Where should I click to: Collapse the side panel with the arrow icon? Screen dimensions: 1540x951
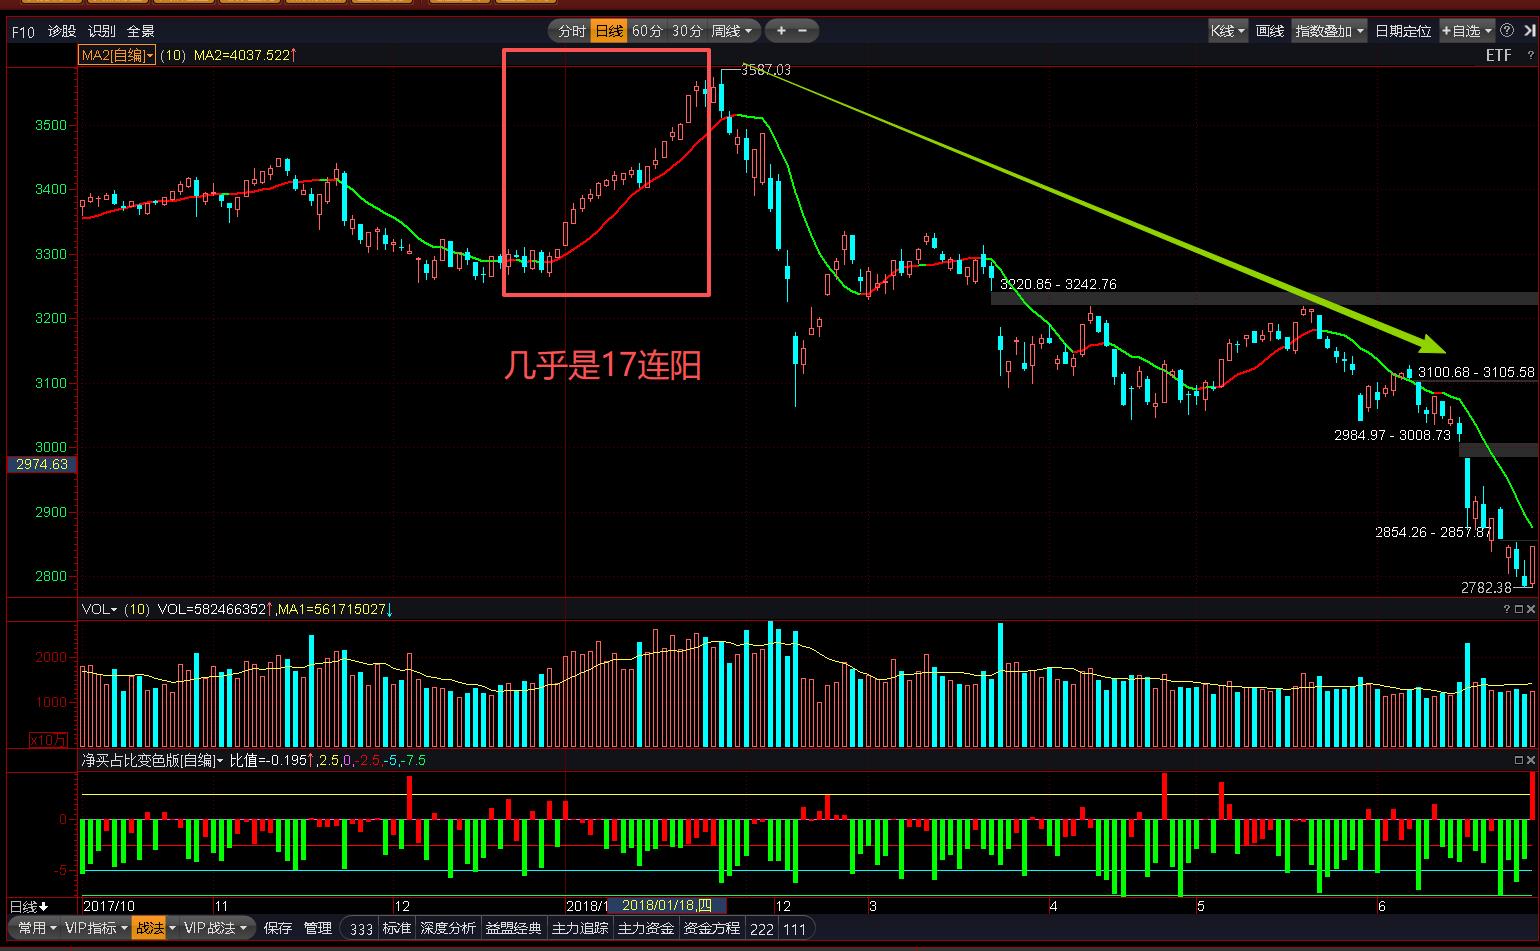[1530, 31]
